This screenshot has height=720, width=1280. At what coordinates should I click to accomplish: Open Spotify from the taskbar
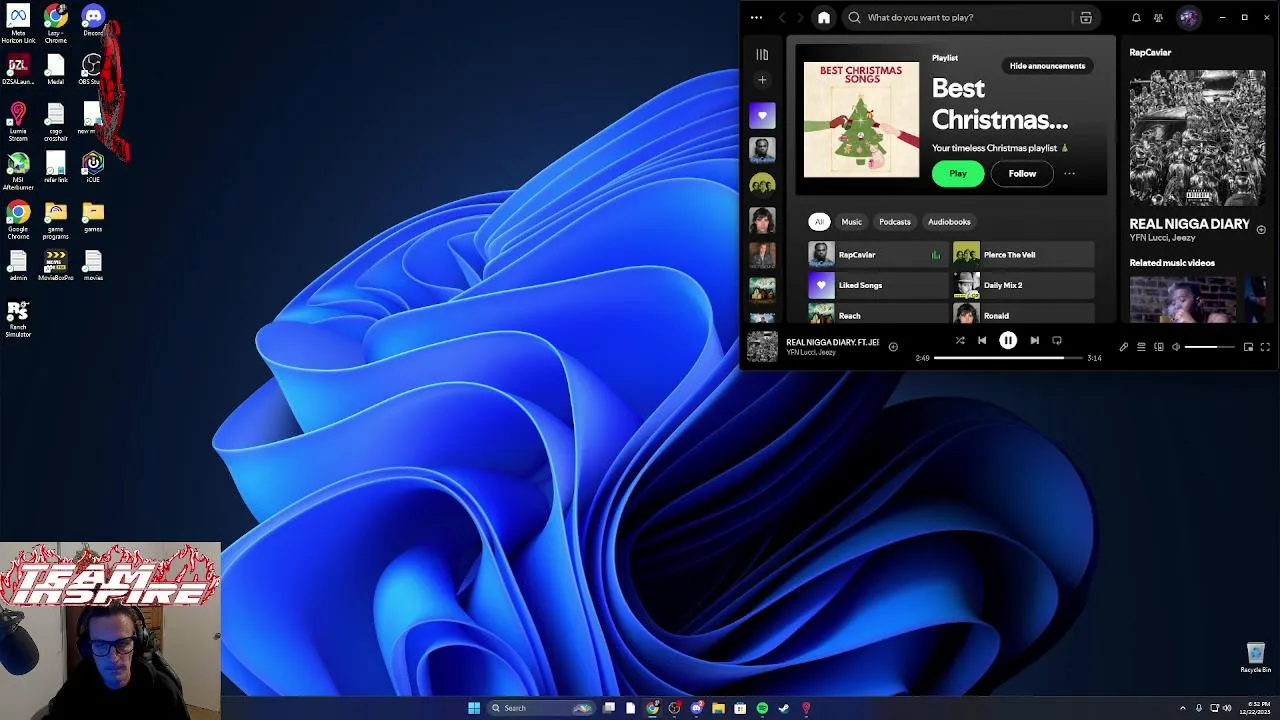tap(762, 708)
